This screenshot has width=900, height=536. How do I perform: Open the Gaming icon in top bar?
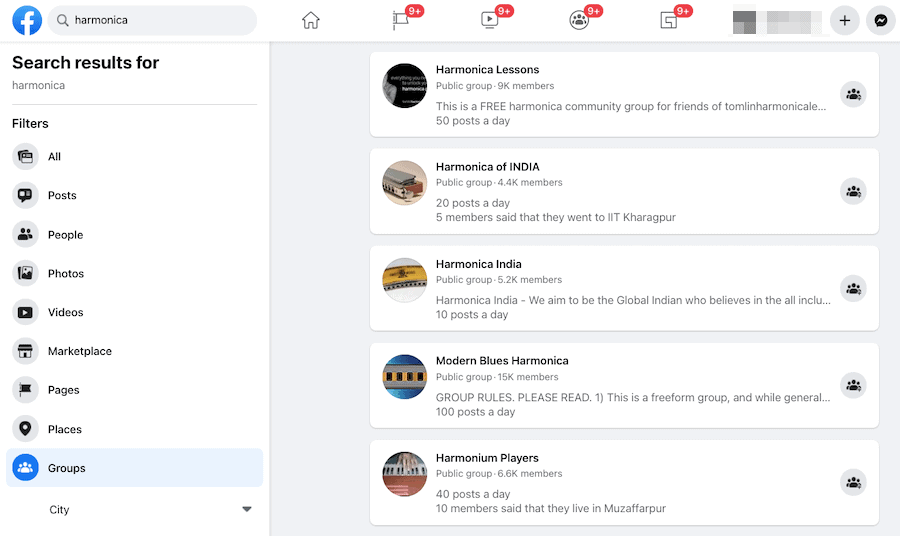click(668, 20)
